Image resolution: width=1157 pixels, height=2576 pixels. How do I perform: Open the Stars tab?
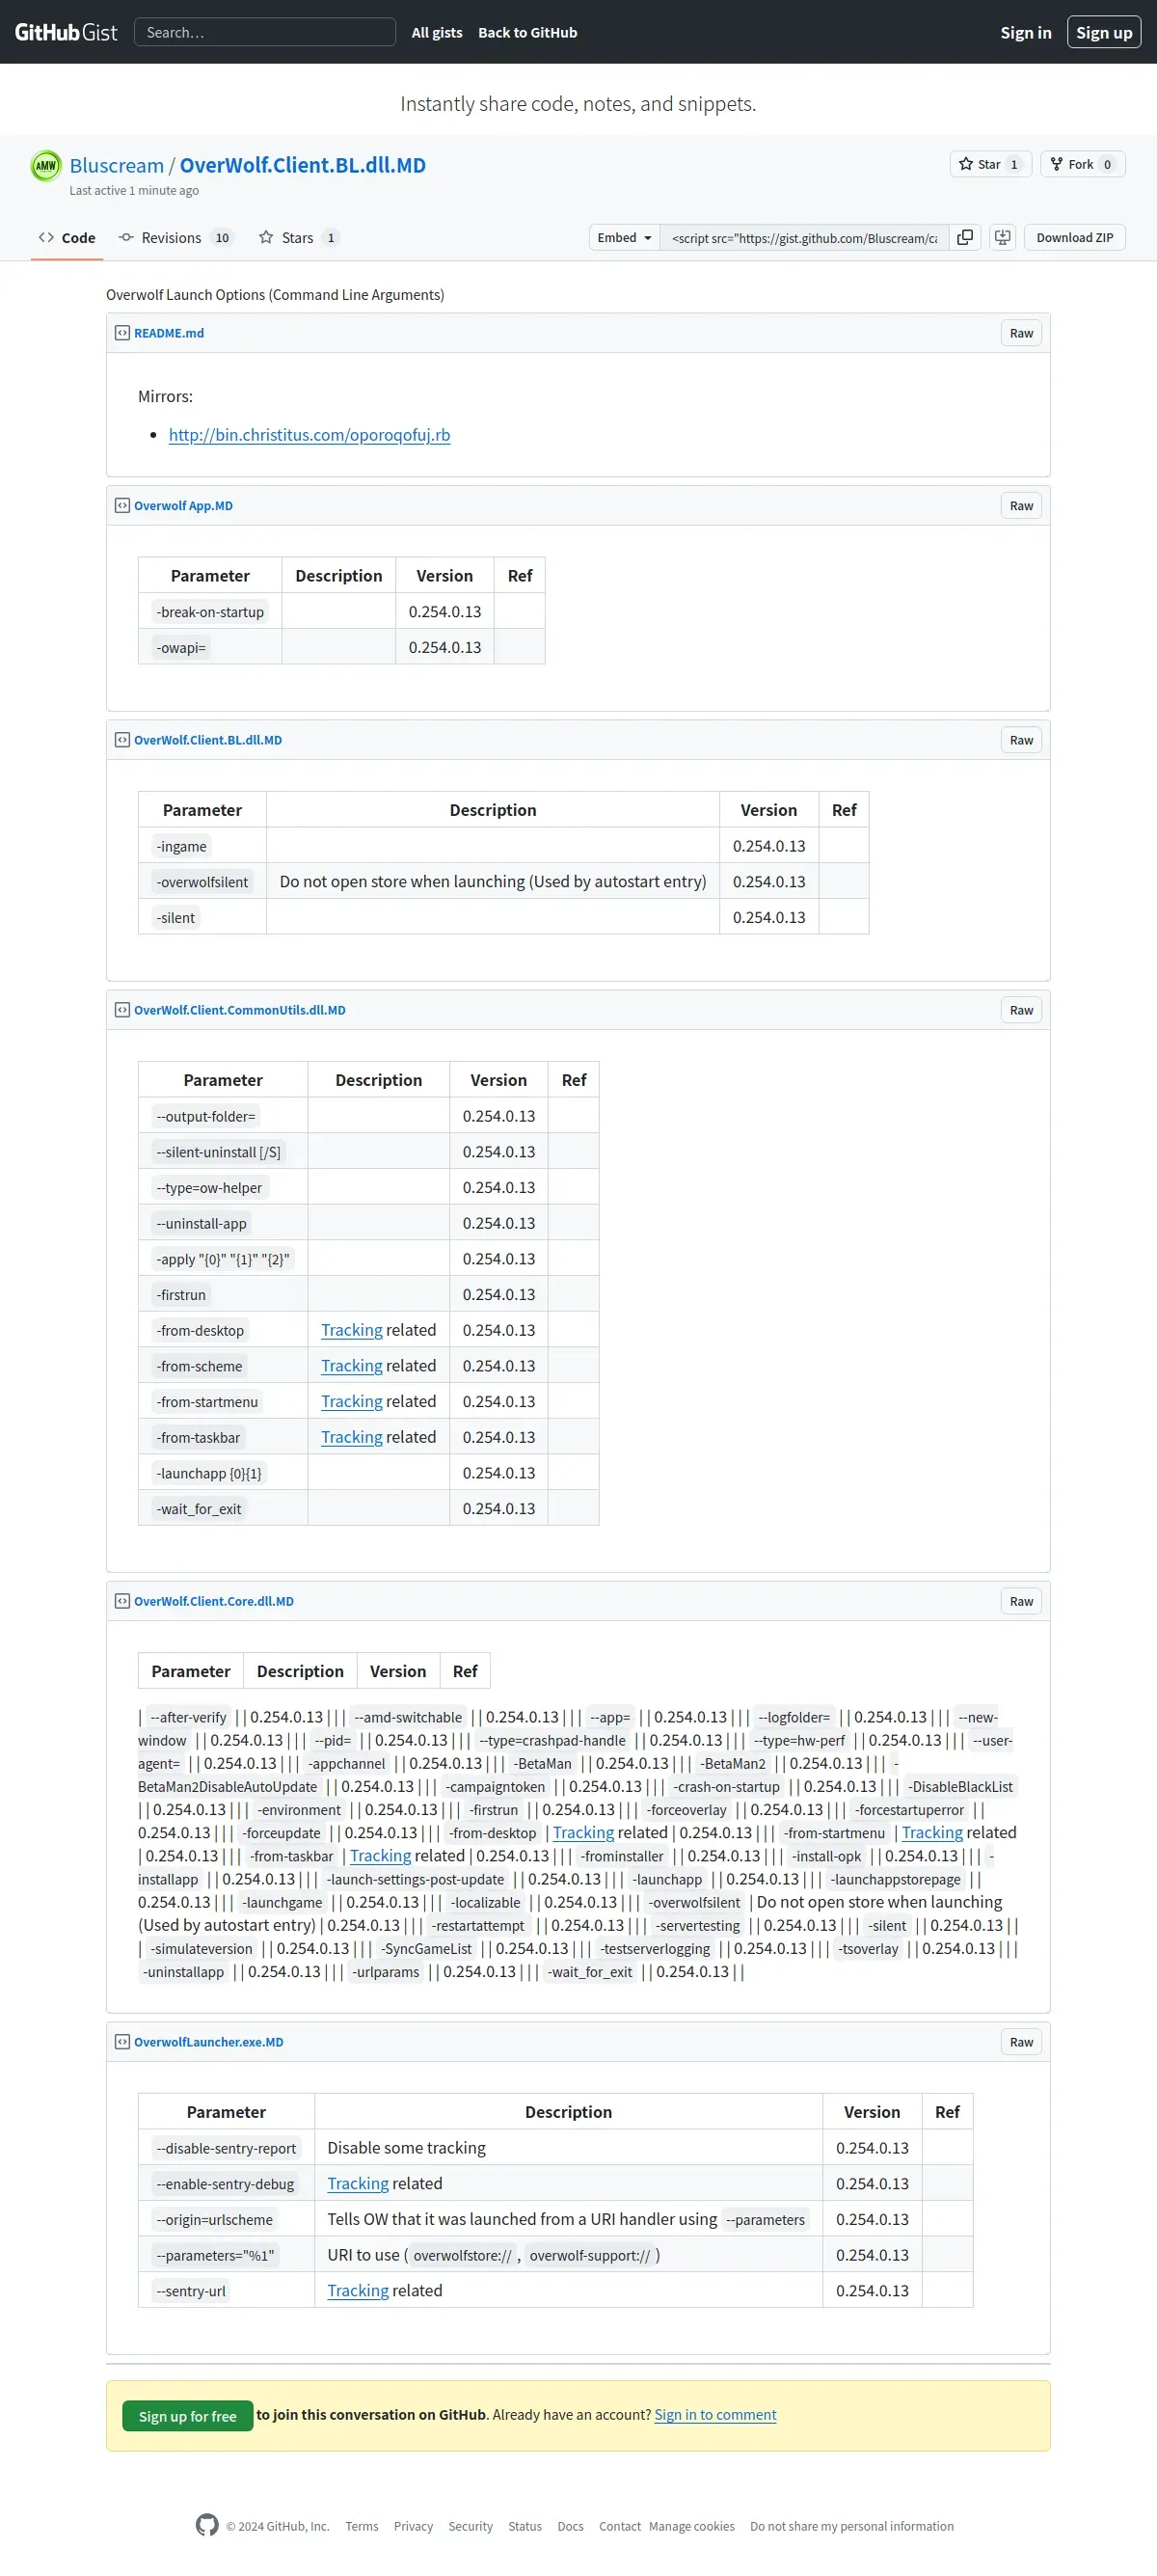(299, 238)
